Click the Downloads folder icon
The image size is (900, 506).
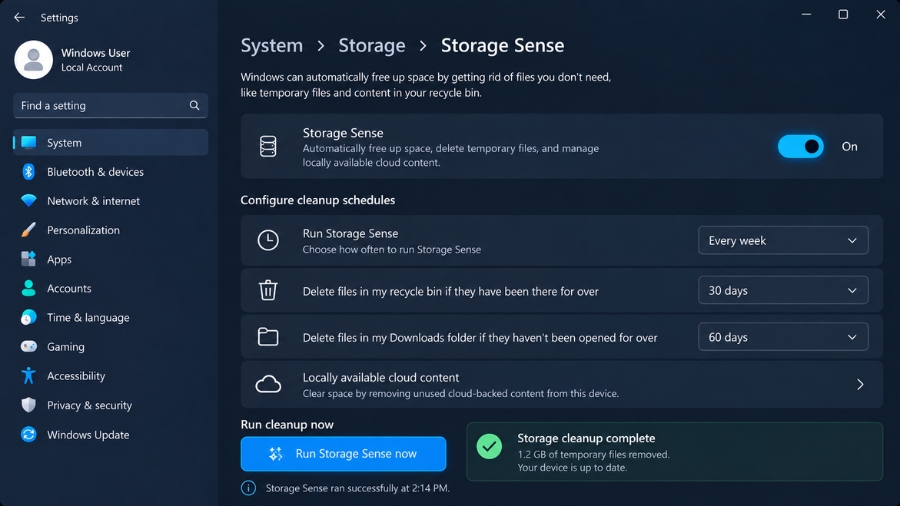point(268,337)
